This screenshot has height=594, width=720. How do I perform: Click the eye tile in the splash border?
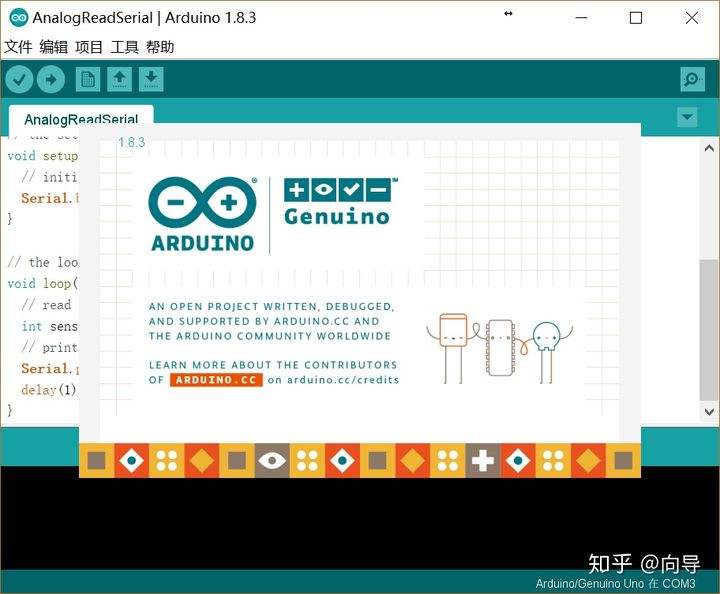coord(272,460)
